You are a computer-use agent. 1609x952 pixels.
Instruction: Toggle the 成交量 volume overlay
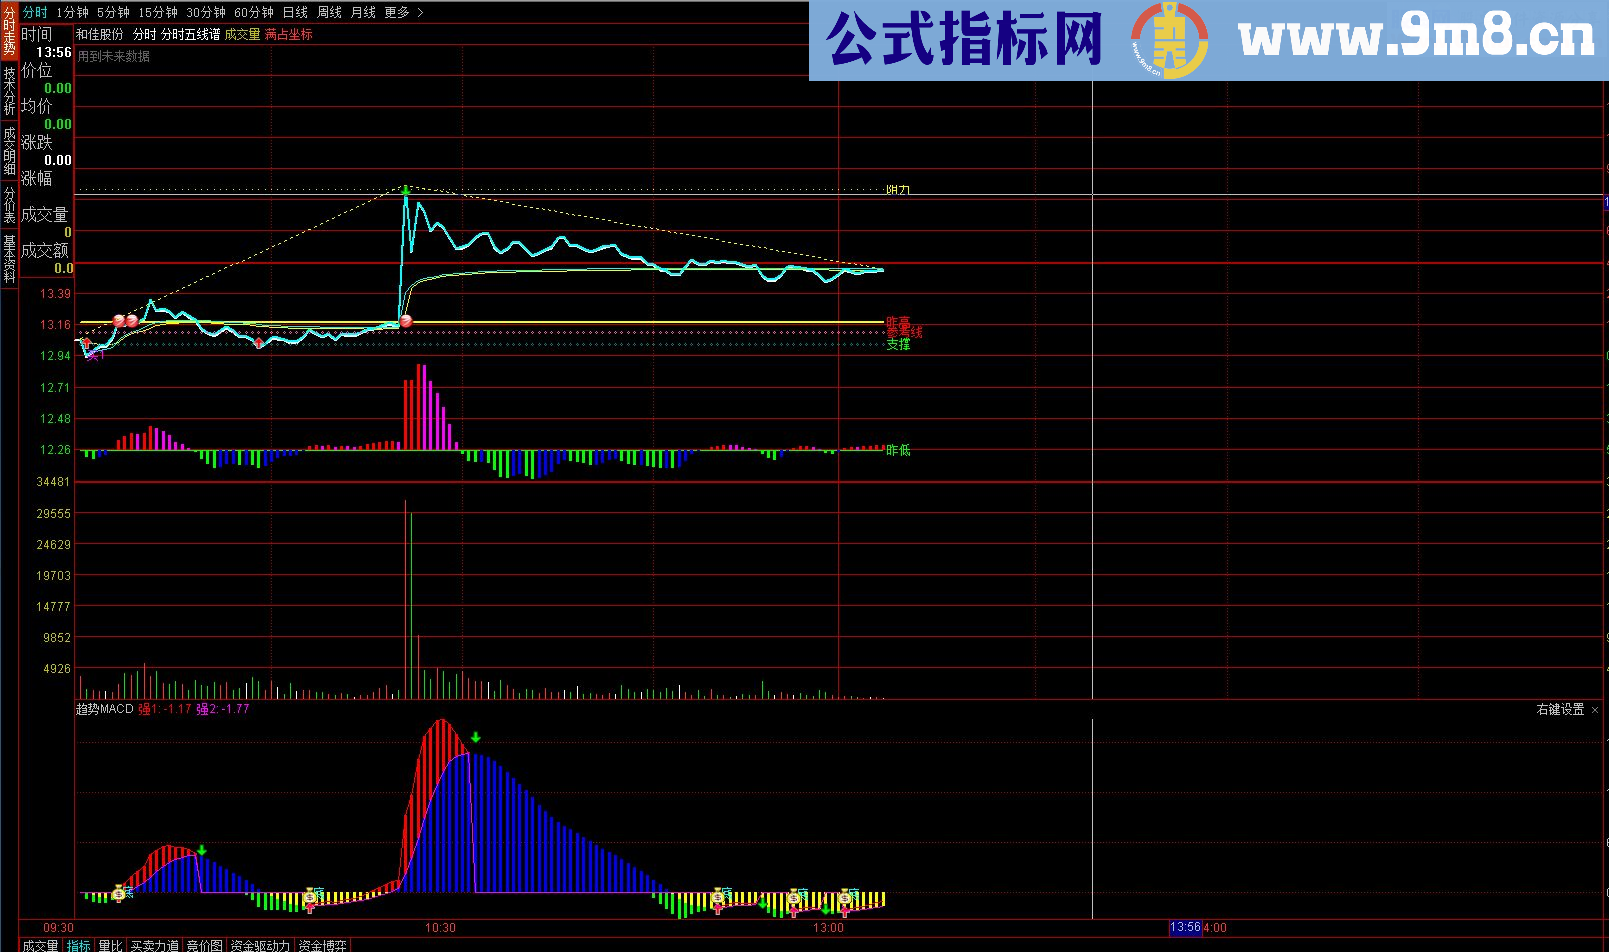pos(240,35)
